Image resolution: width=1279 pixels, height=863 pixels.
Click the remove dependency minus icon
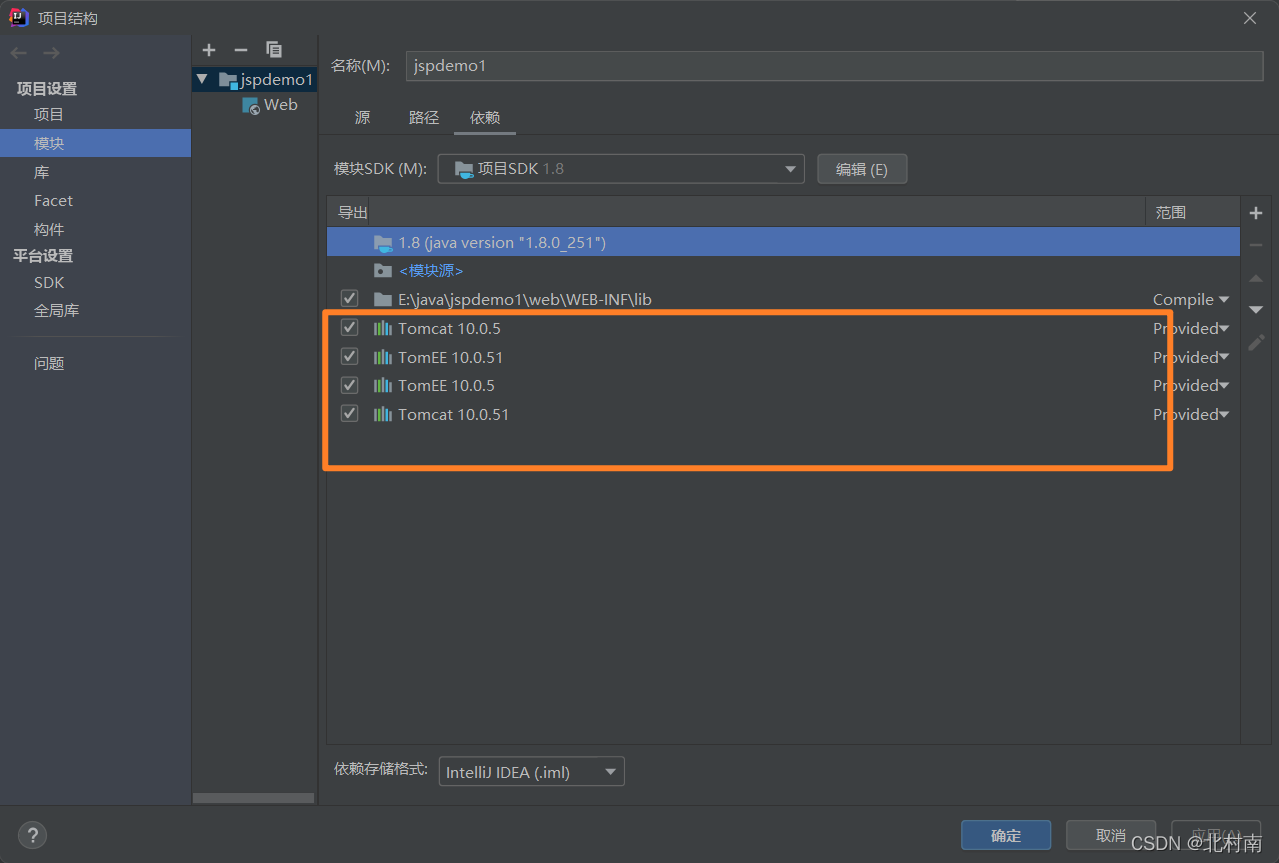point(1255,244)
